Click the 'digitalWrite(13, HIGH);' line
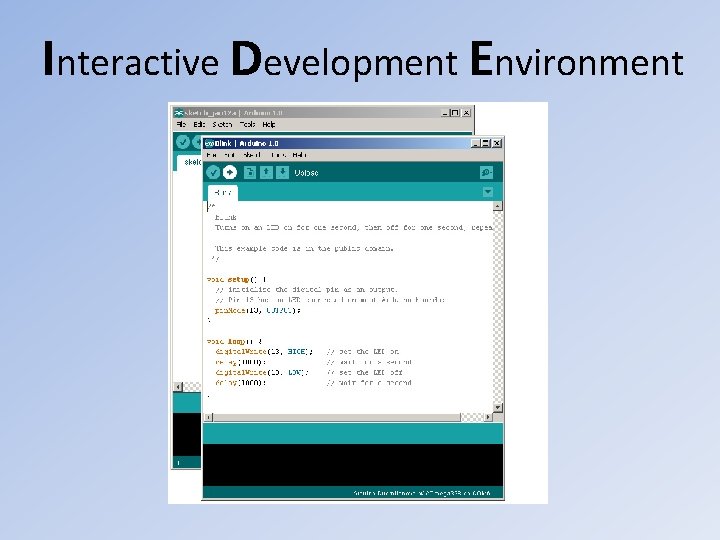 [x=264, y=352]
